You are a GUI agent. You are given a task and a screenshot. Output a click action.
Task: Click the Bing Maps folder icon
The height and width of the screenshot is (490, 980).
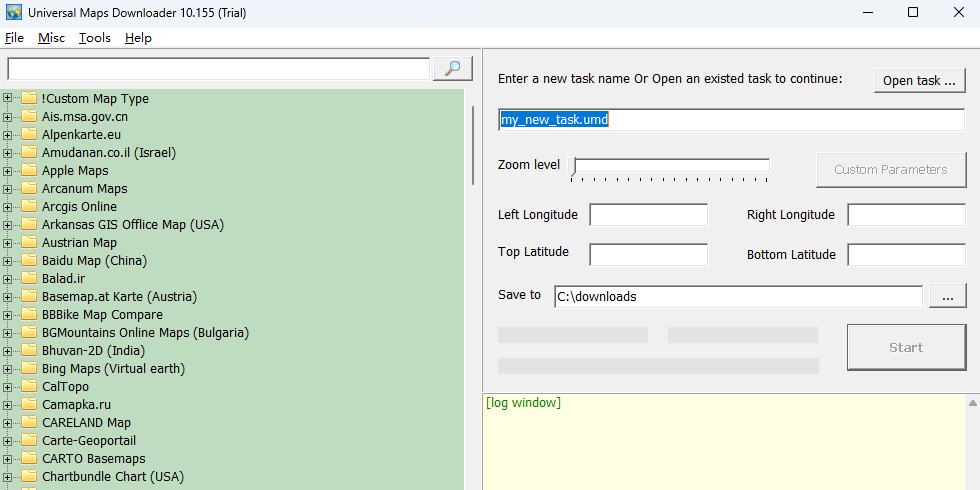[29, 368]
